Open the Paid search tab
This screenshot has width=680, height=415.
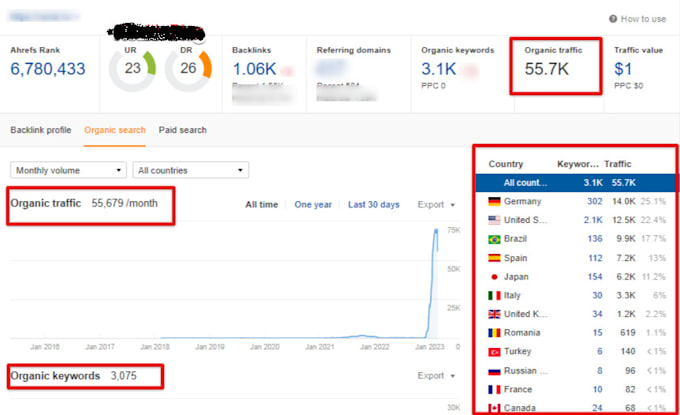(x=183, y=130)
